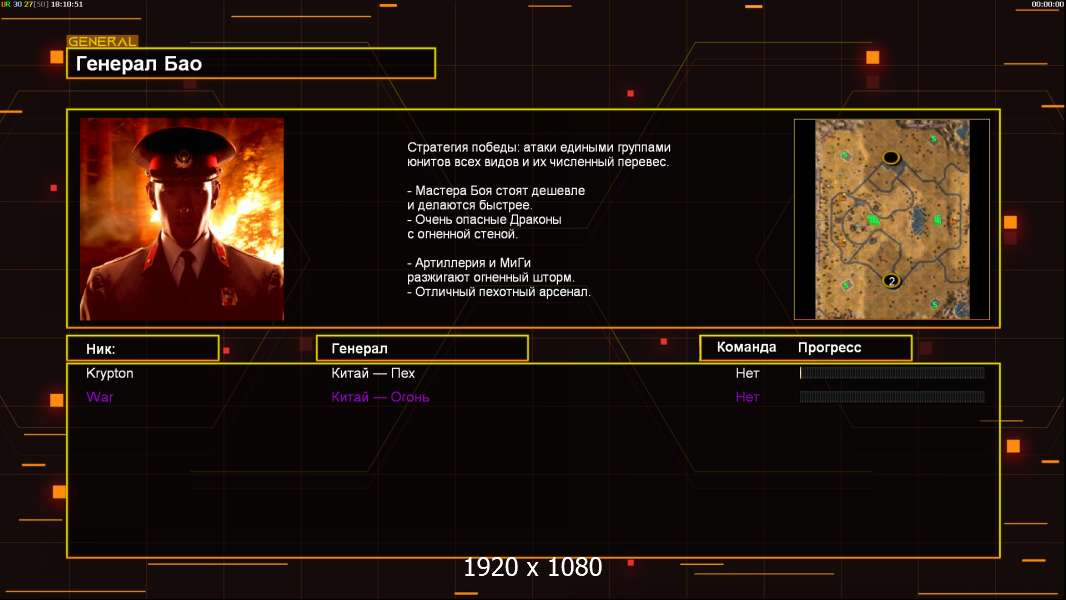1066x600 pixels.
Task: Click the 'Ник:' column header
Action: tap(143, 349)
